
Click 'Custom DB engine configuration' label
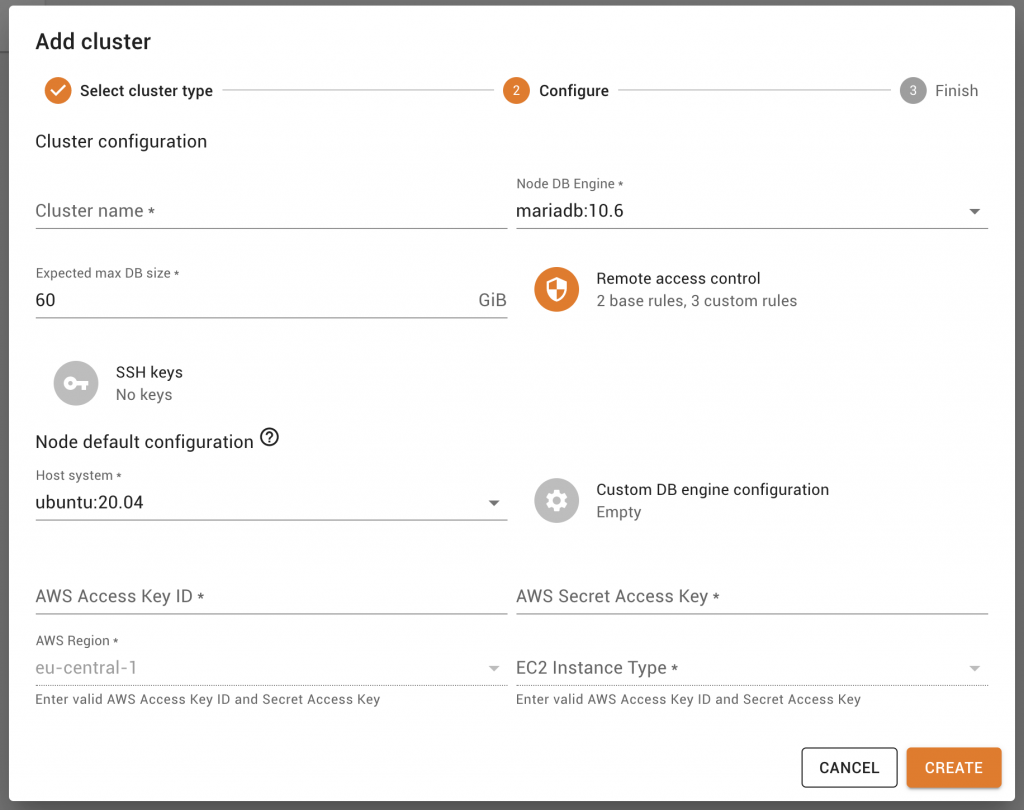(712, 490)
